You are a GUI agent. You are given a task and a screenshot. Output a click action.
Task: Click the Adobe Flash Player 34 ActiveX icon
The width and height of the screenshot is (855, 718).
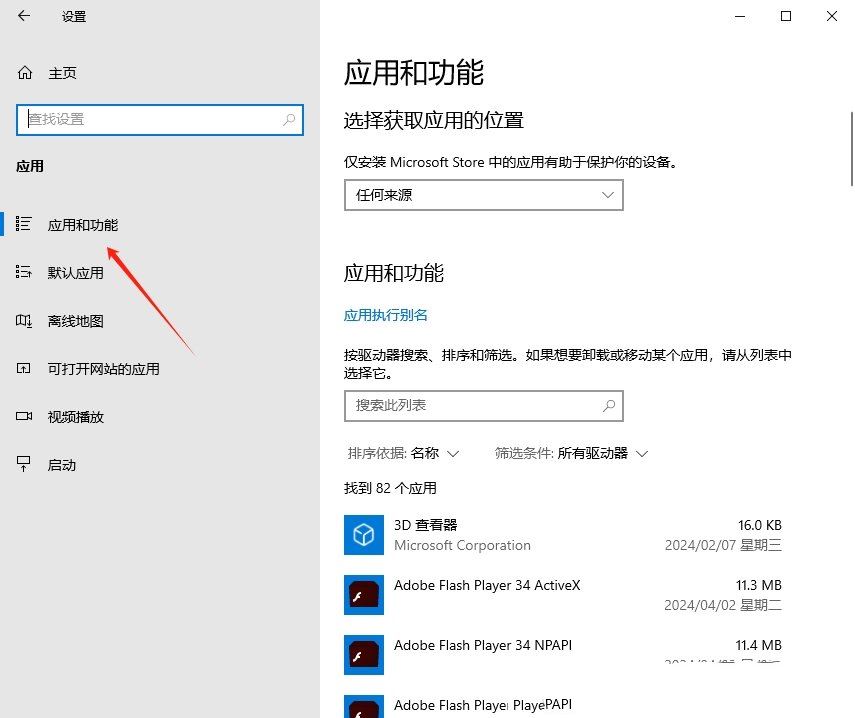tap(363, 595)
